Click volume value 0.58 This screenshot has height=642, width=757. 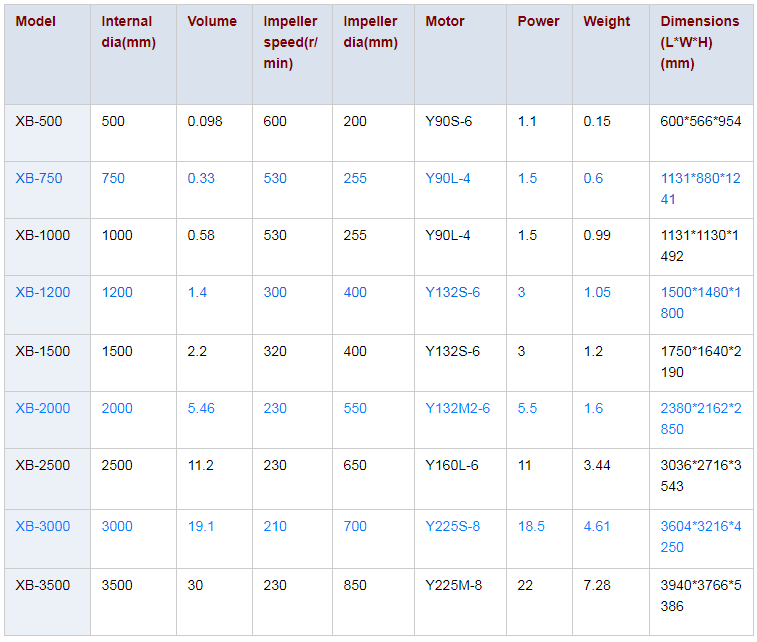[201, 235]
